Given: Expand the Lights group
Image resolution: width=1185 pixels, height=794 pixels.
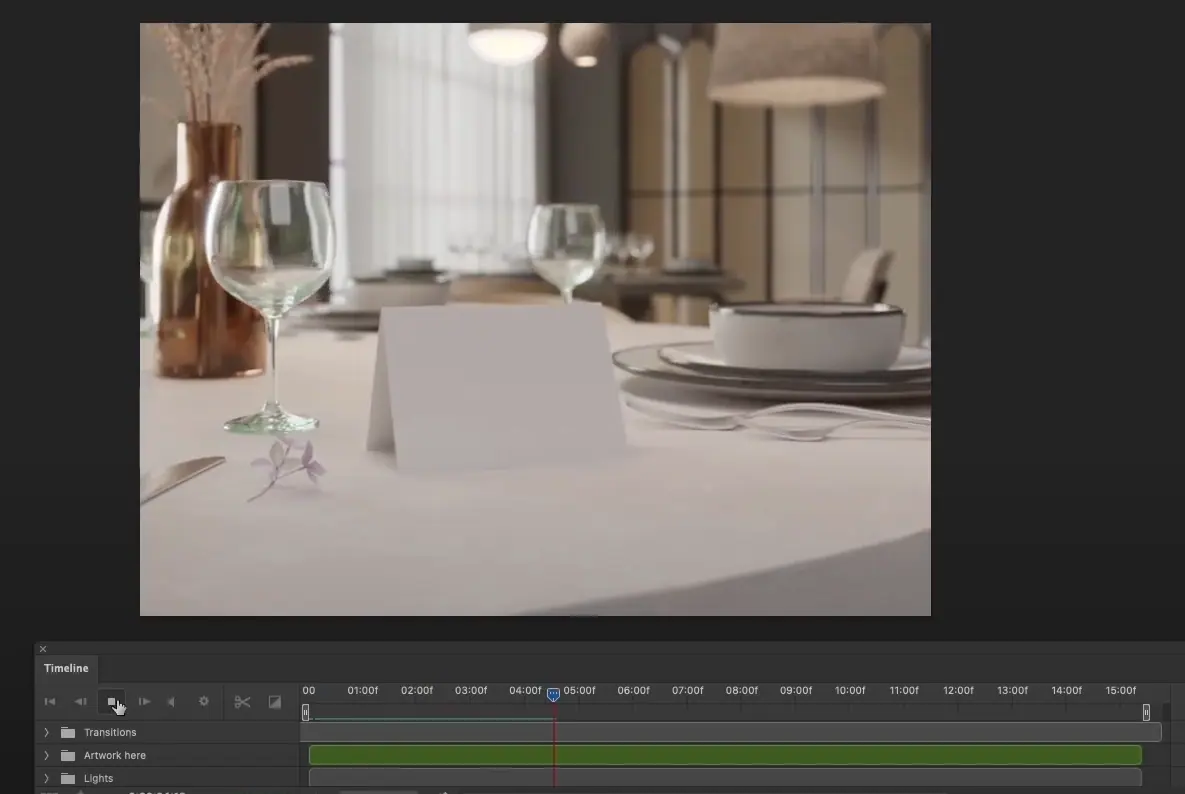Looking at the screenshot, I should 46,778.
